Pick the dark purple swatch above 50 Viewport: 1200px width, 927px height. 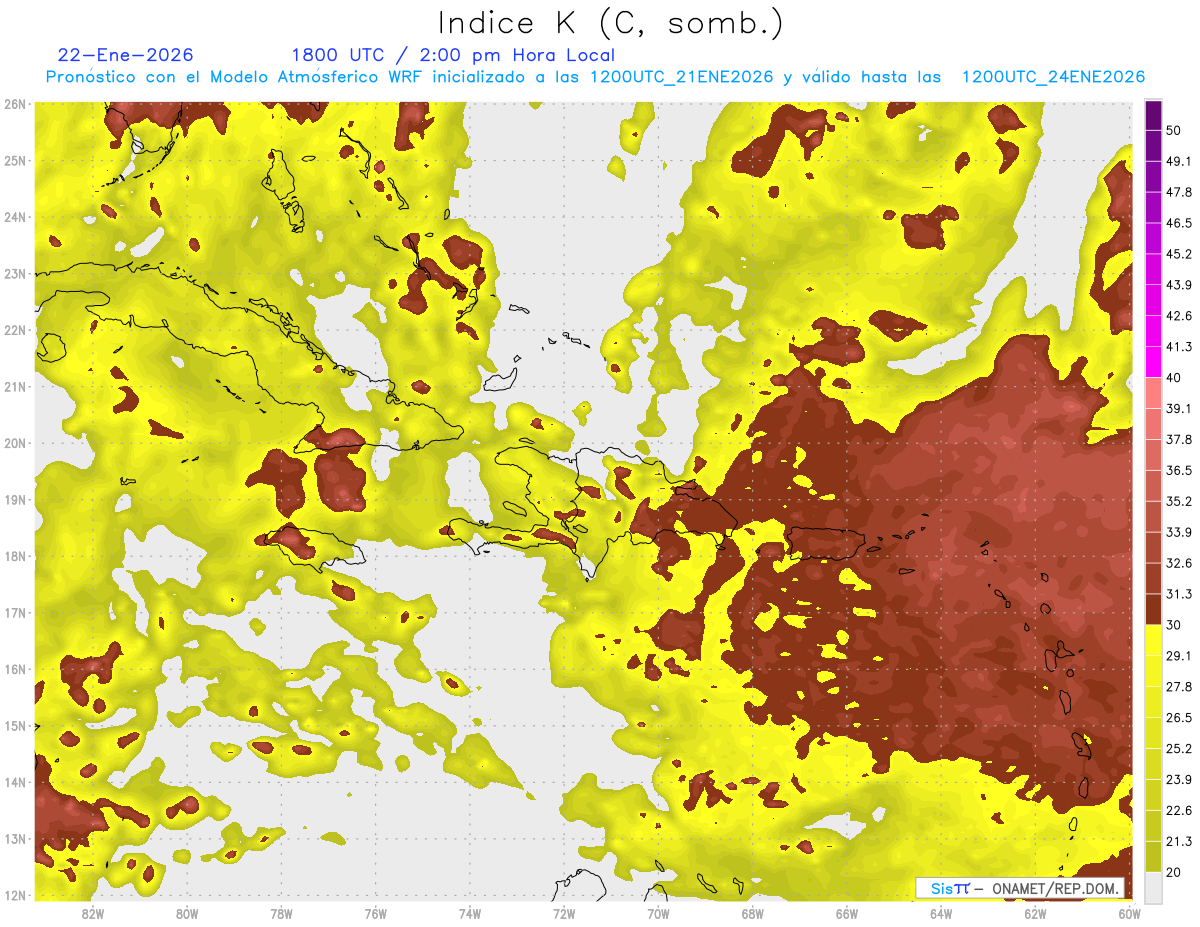tap(1153, 115)
